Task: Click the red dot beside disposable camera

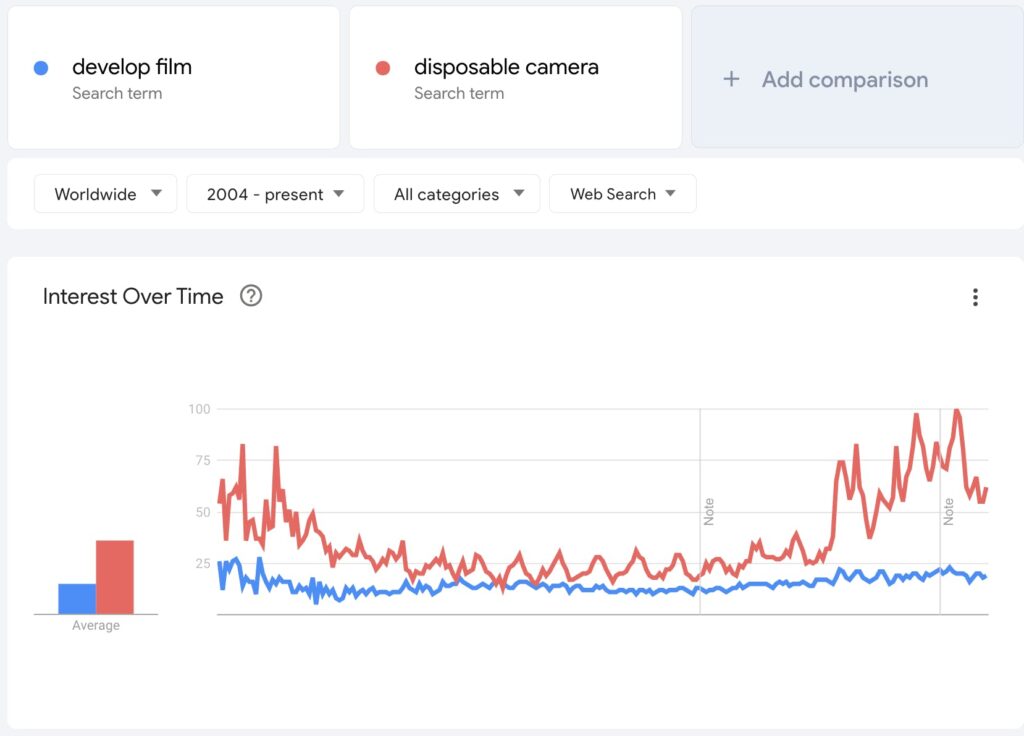Action: (x=383, y=68)
